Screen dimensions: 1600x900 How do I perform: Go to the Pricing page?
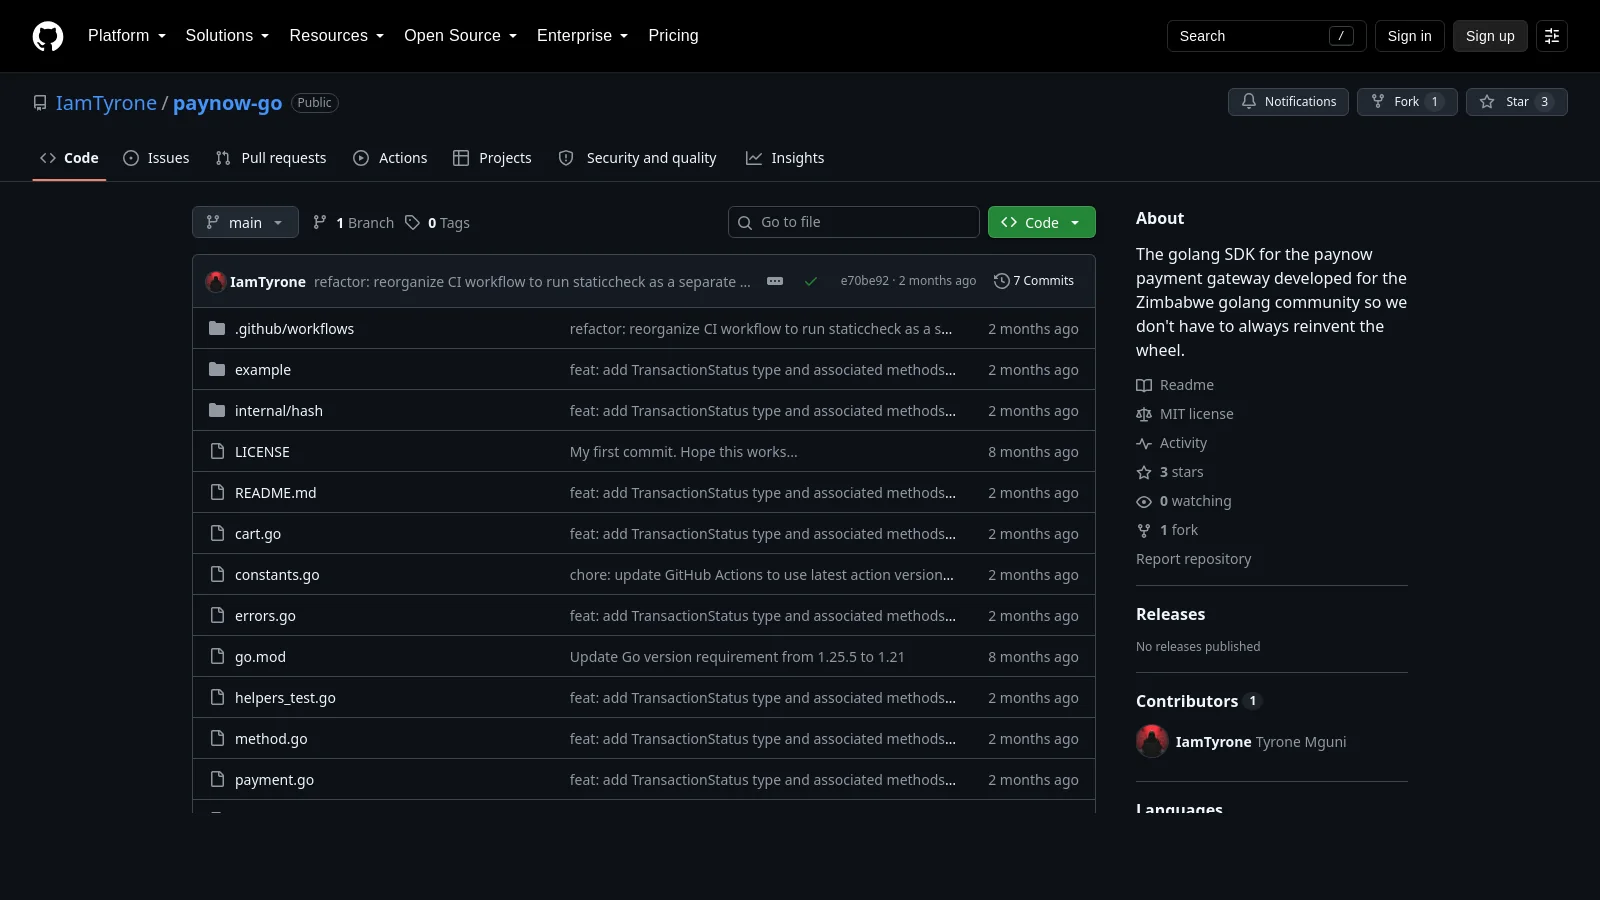click(673, 36)
